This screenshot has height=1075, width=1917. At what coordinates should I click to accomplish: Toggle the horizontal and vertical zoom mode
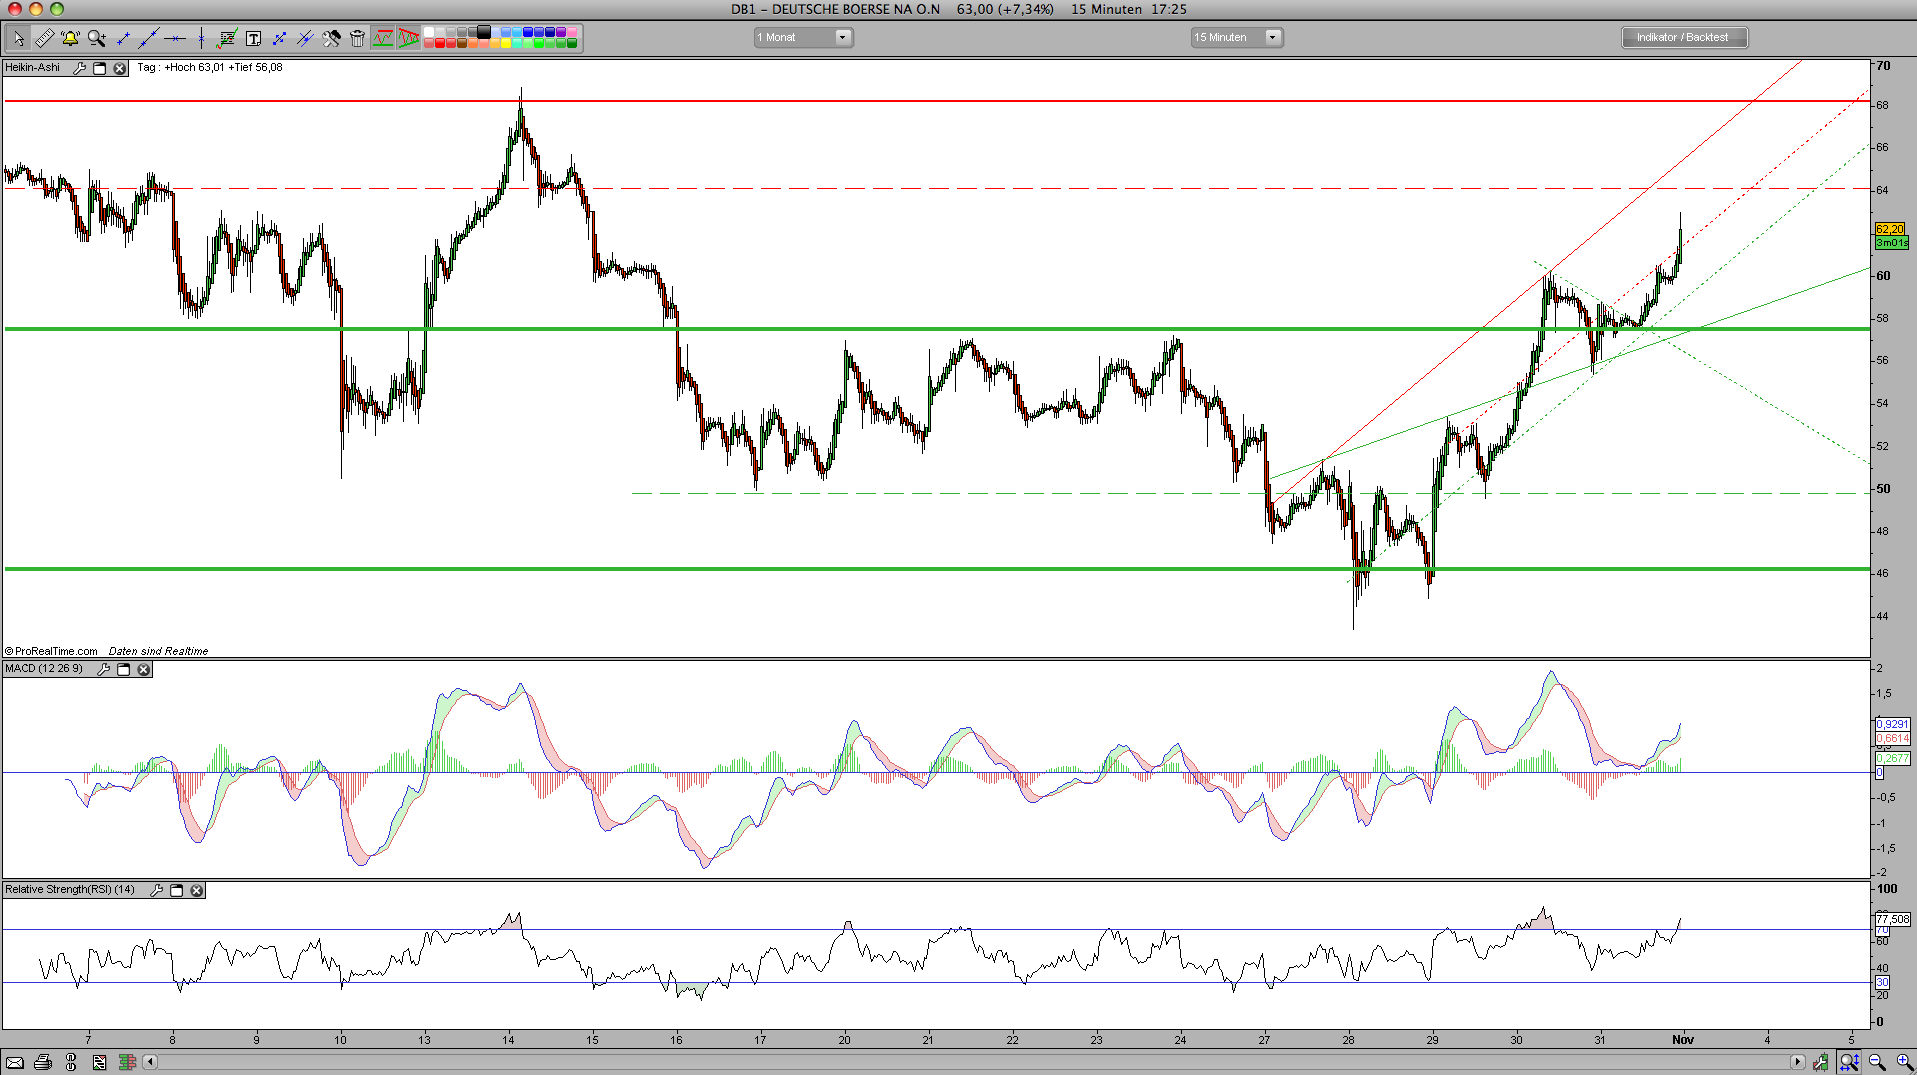tap(1849, 1062)
